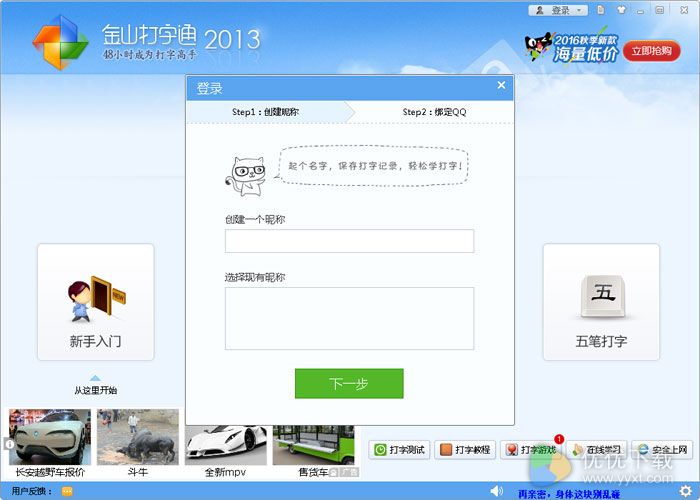The image size is (700, 500).
Task: Click the 创建一个昵称 input field
Action: pos(349,241)
